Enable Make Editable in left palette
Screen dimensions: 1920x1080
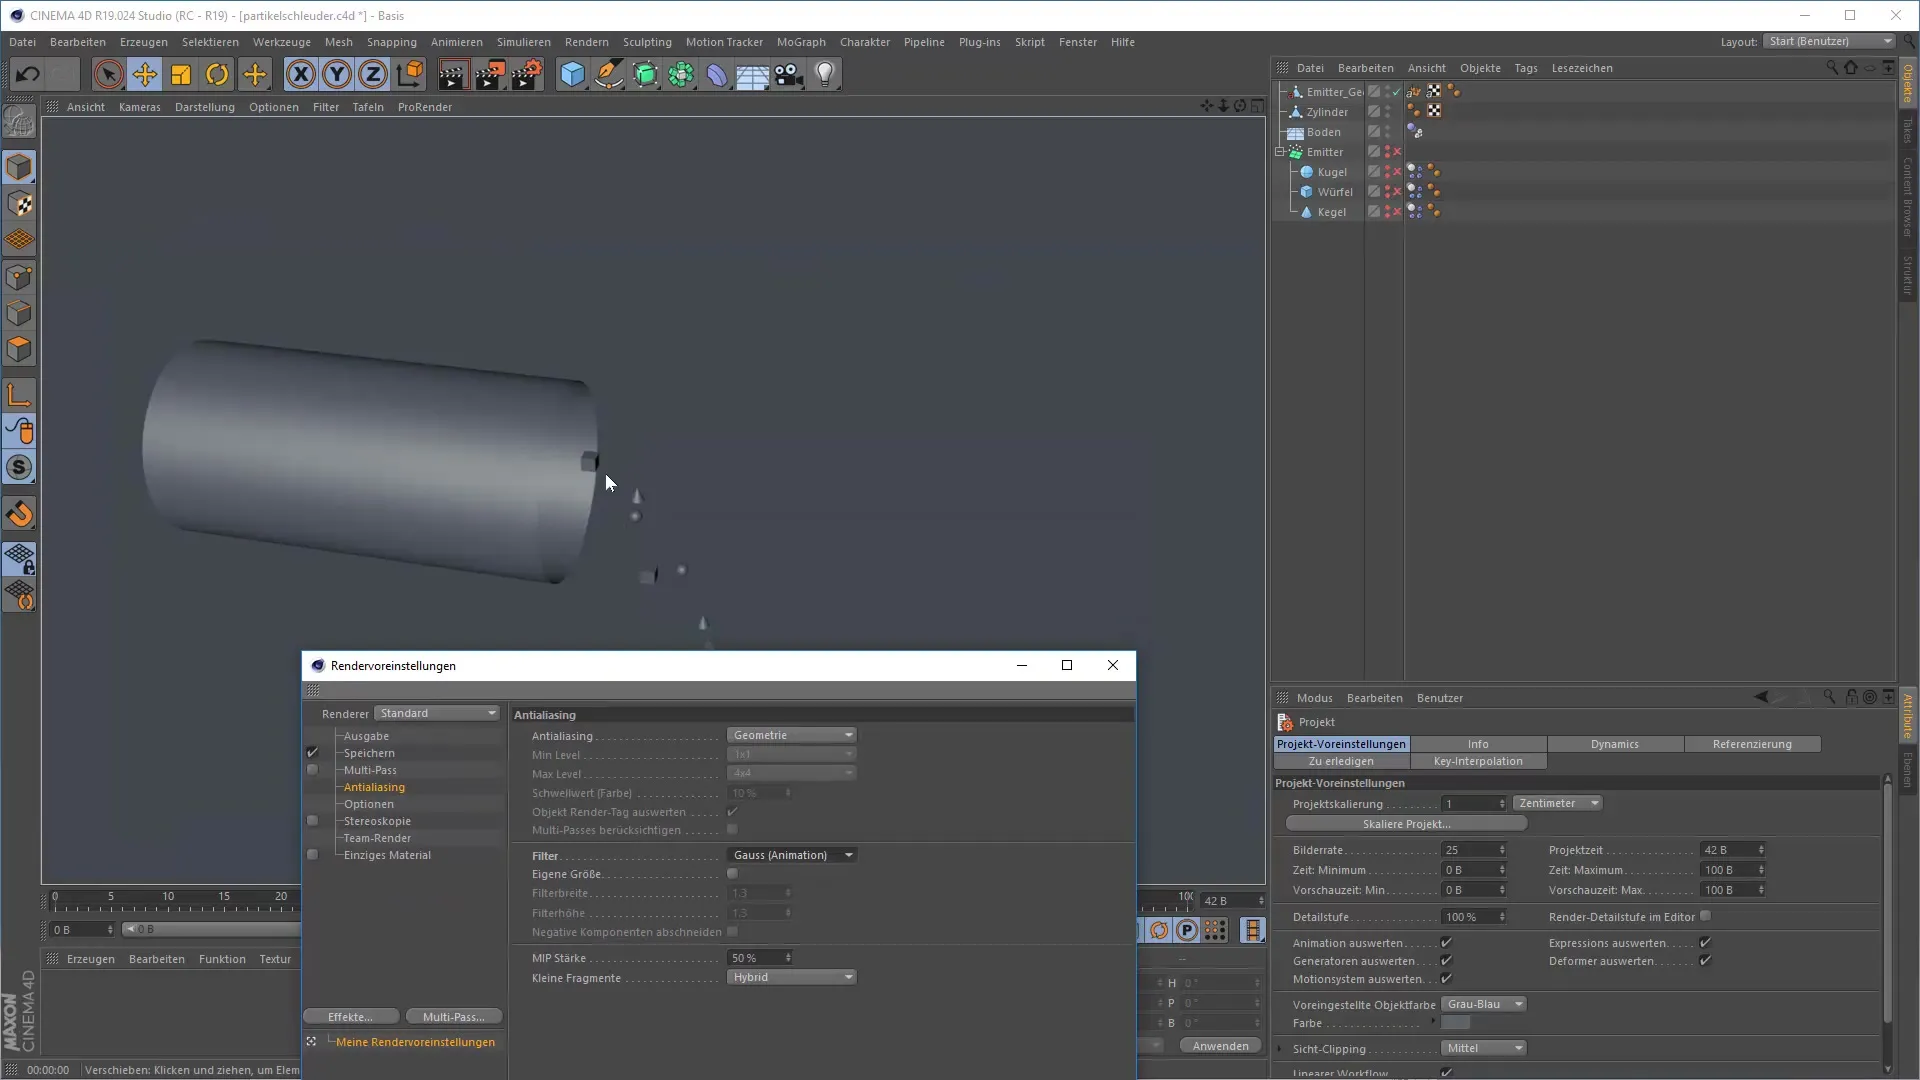click(19, 122)
